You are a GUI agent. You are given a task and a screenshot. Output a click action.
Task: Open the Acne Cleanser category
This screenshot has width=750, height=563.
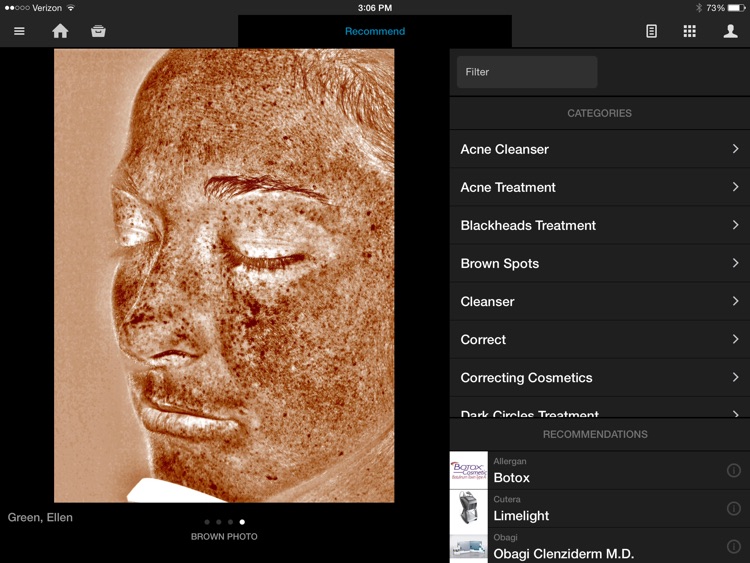[x=600, y=149]
